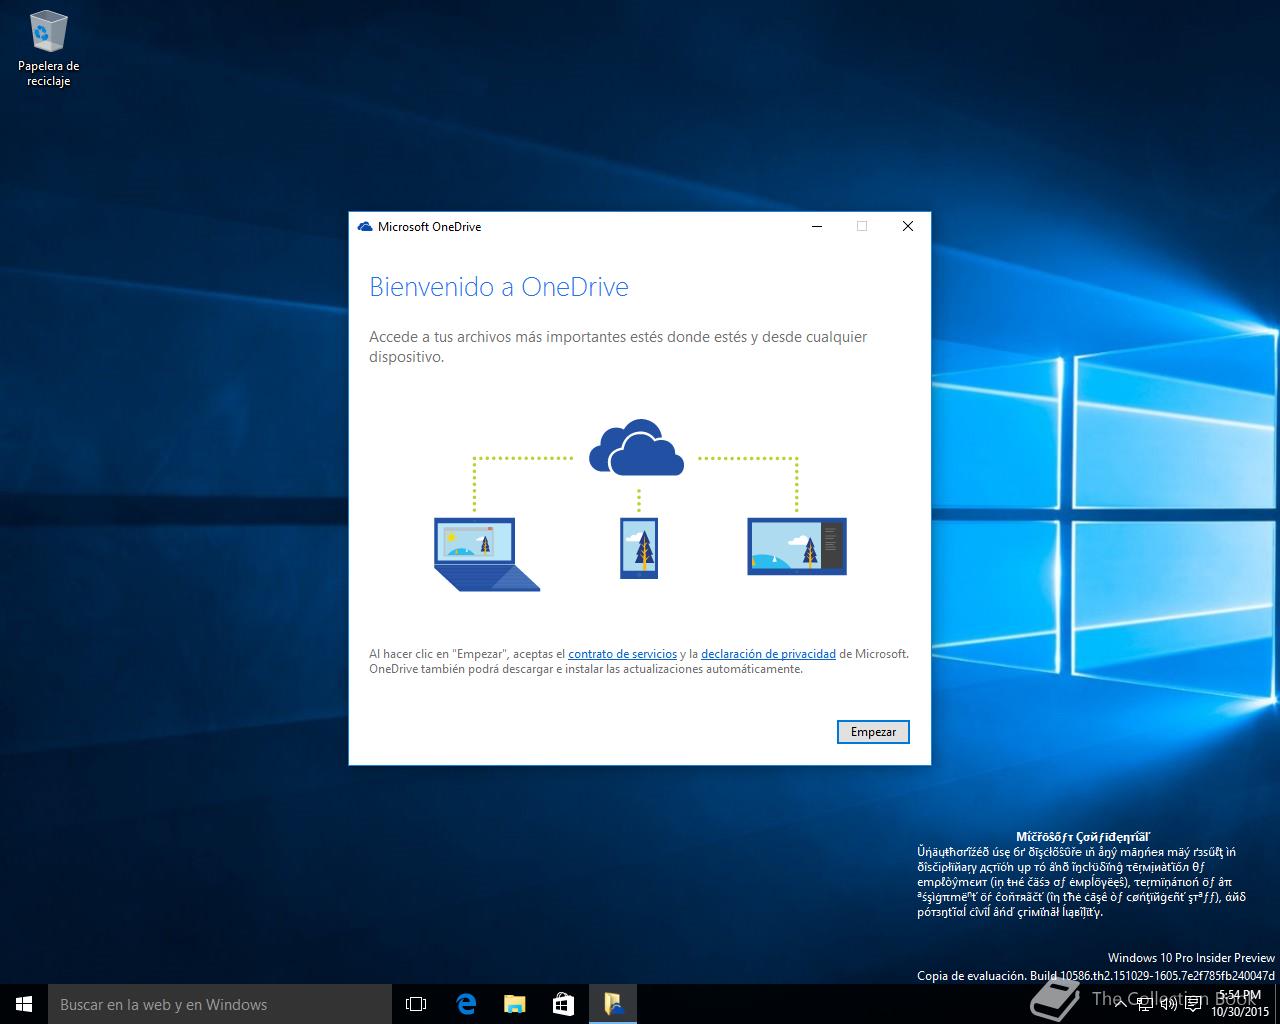Open File Explorer from the taskbar

tap(514, 1004)
